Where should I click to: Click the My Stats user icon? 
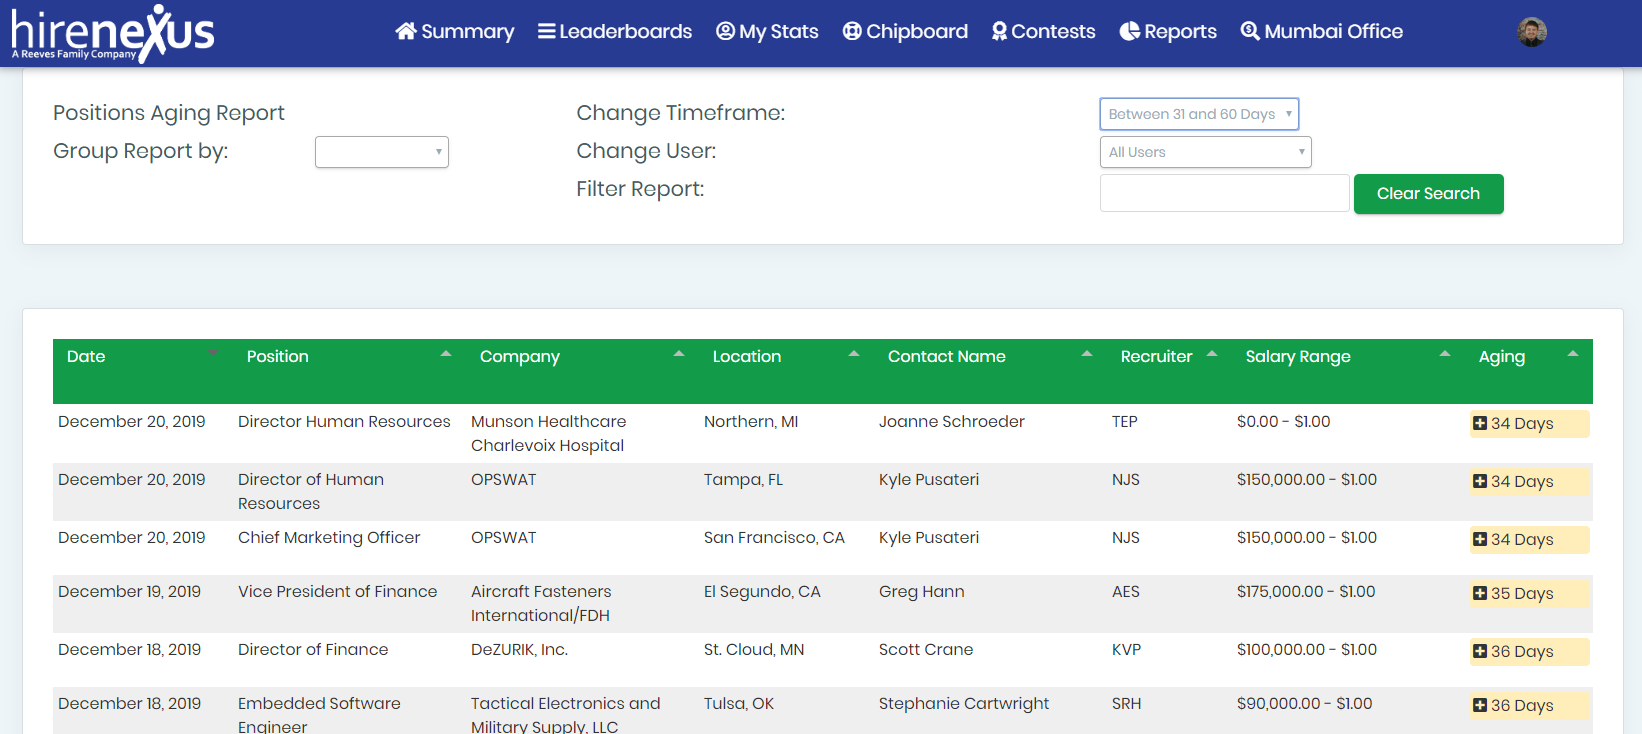(726, 31)
